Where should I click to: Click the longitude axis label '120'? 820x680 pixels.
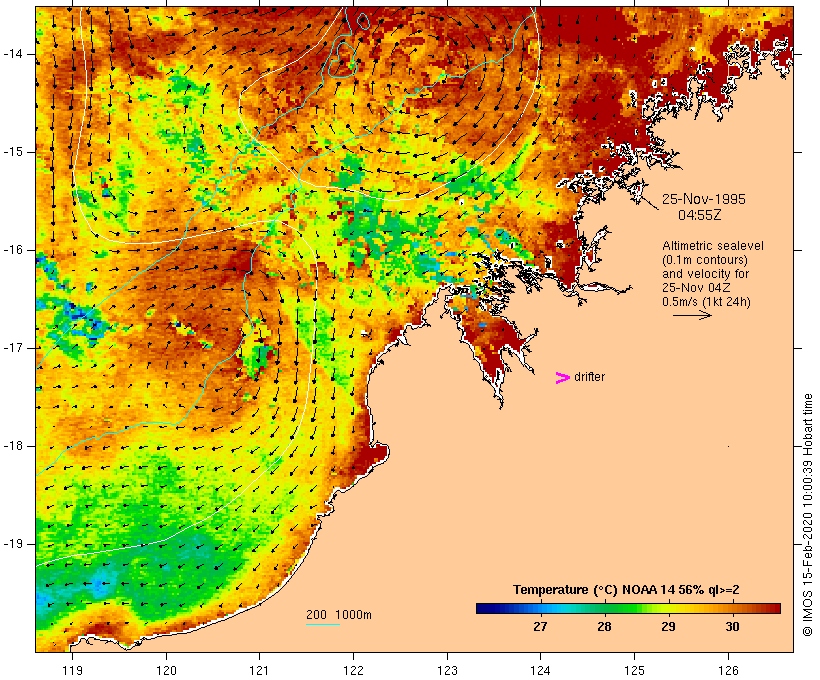pyautogui.click(x=166, y=670)
